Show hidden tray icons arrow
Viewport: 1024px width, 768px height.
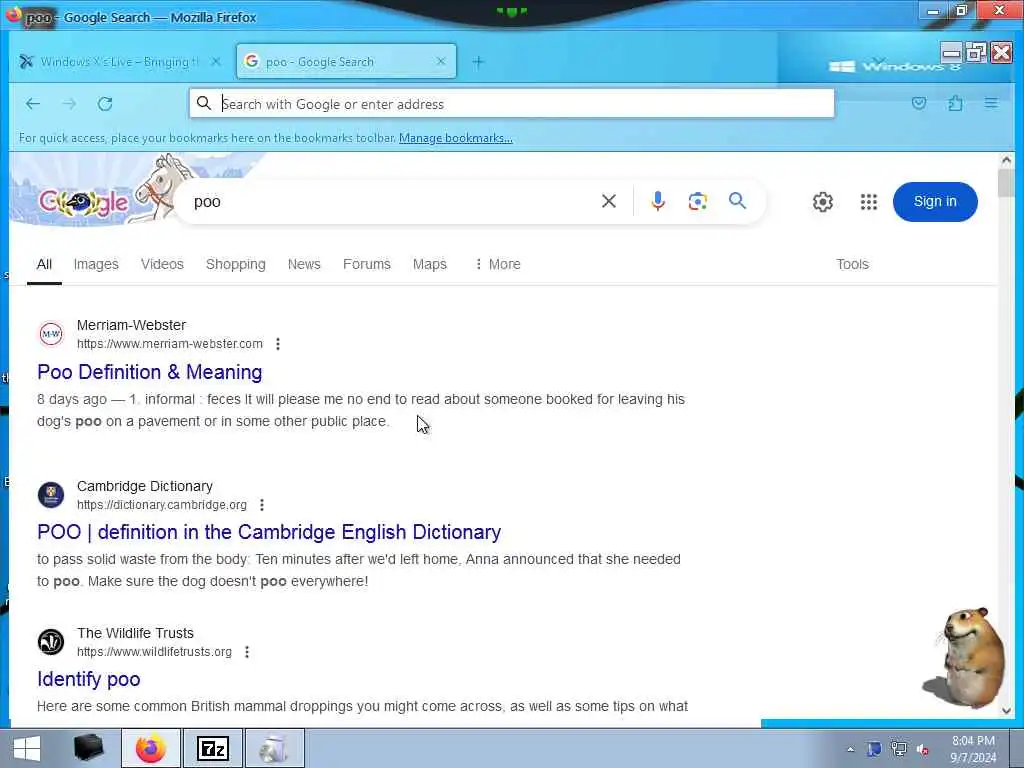[x=850, y=750]
